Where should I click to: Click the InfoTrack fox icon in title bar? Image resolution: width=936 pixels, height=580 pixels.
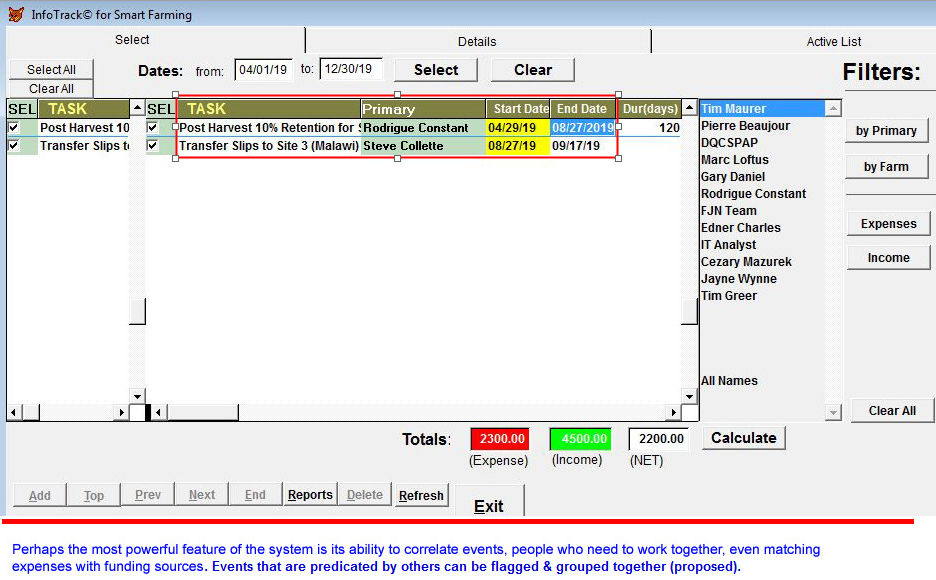tap(14, 14)
